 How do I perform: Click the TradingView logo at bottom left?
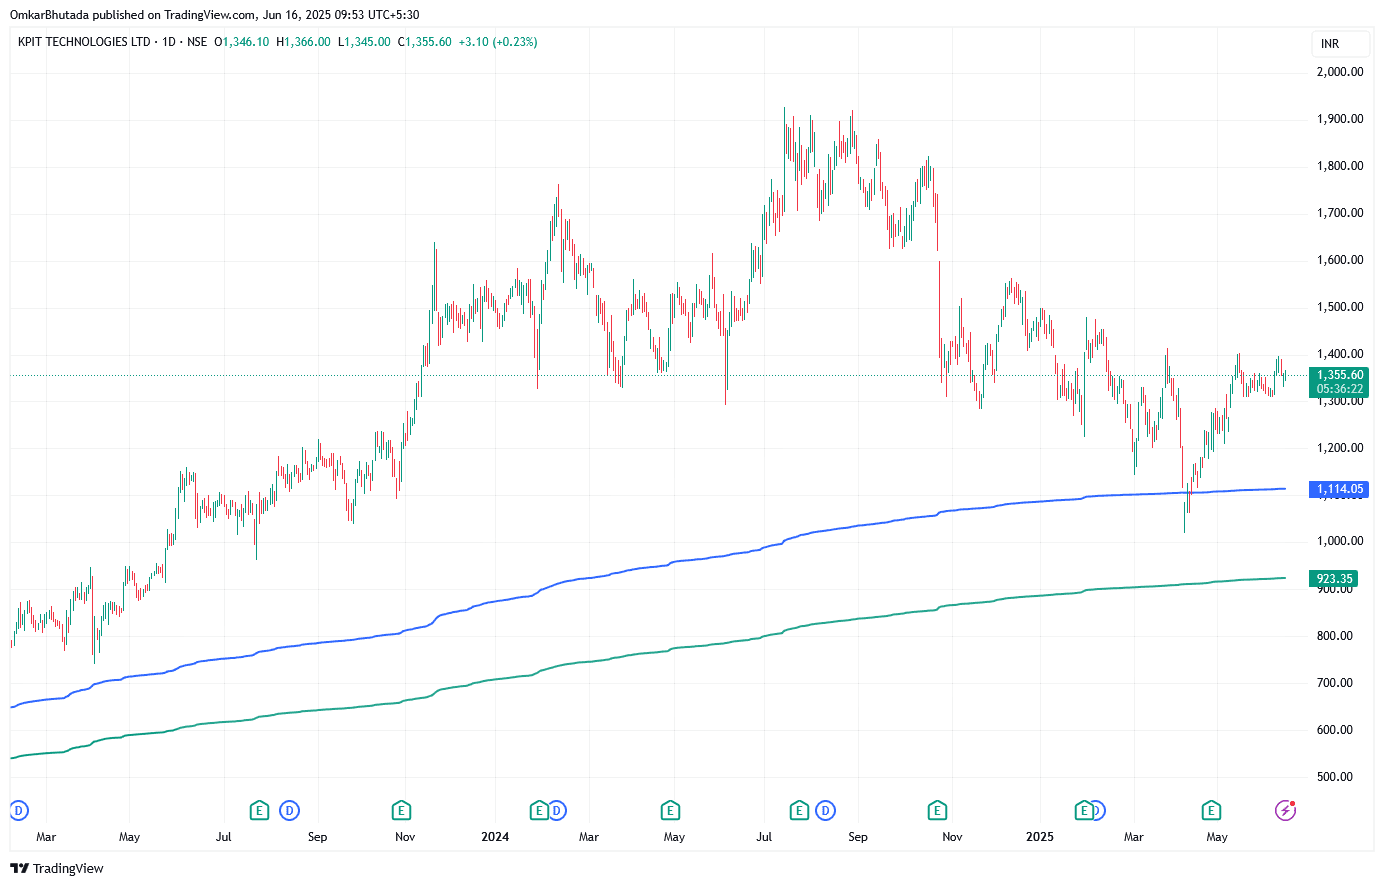coord(57,868)
